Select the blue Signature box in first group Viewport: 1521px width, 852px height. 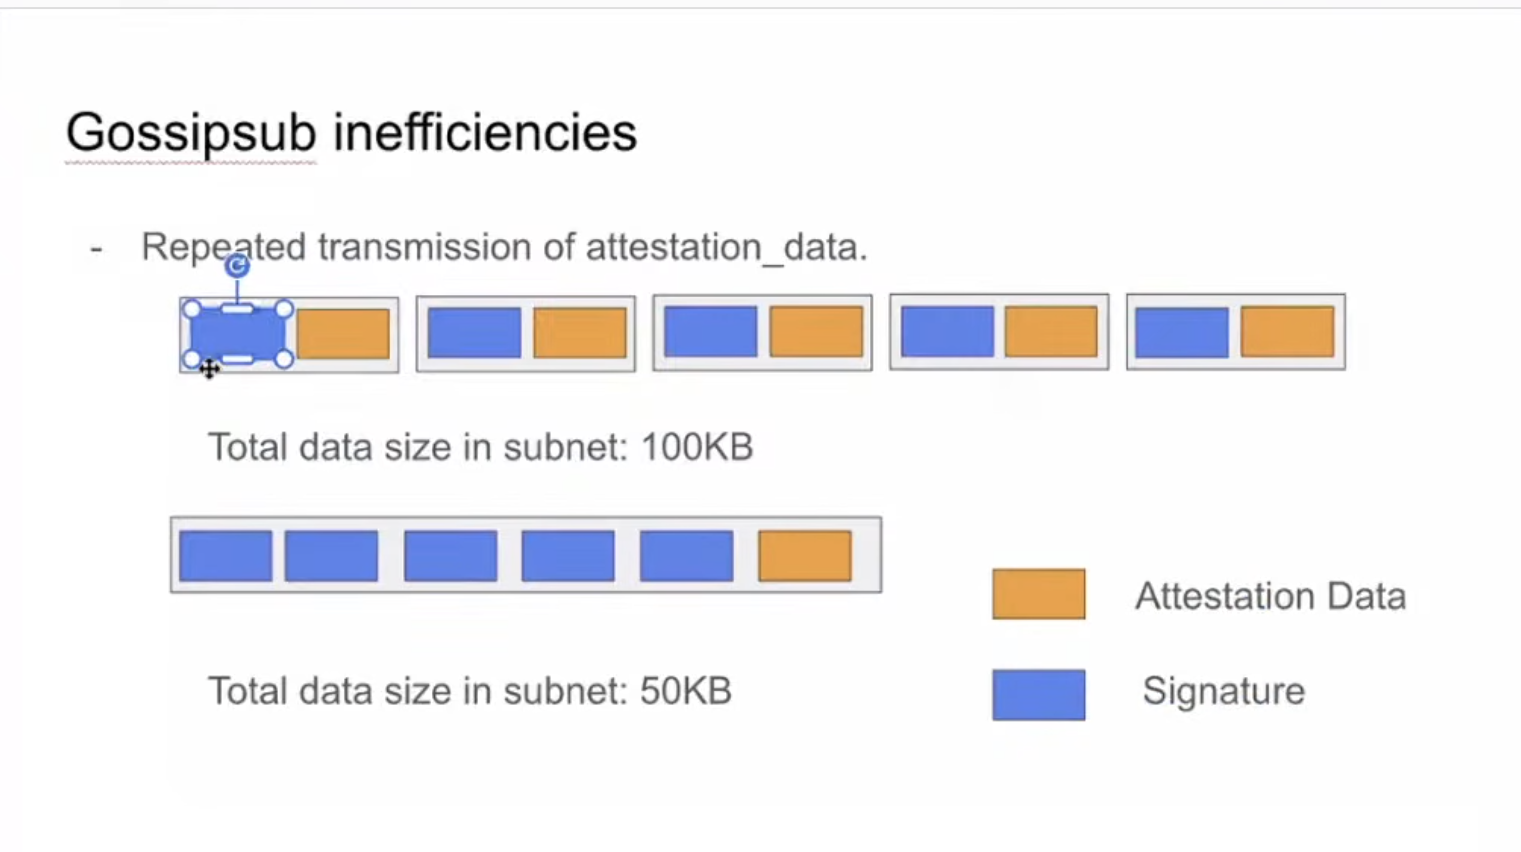pos(238,334)
